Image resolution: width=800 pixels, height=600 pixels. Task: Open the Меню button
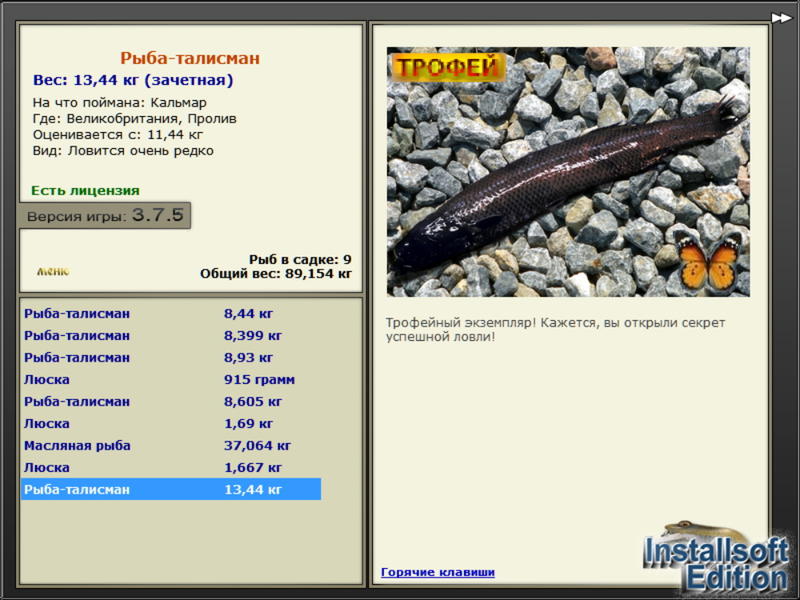53,271
